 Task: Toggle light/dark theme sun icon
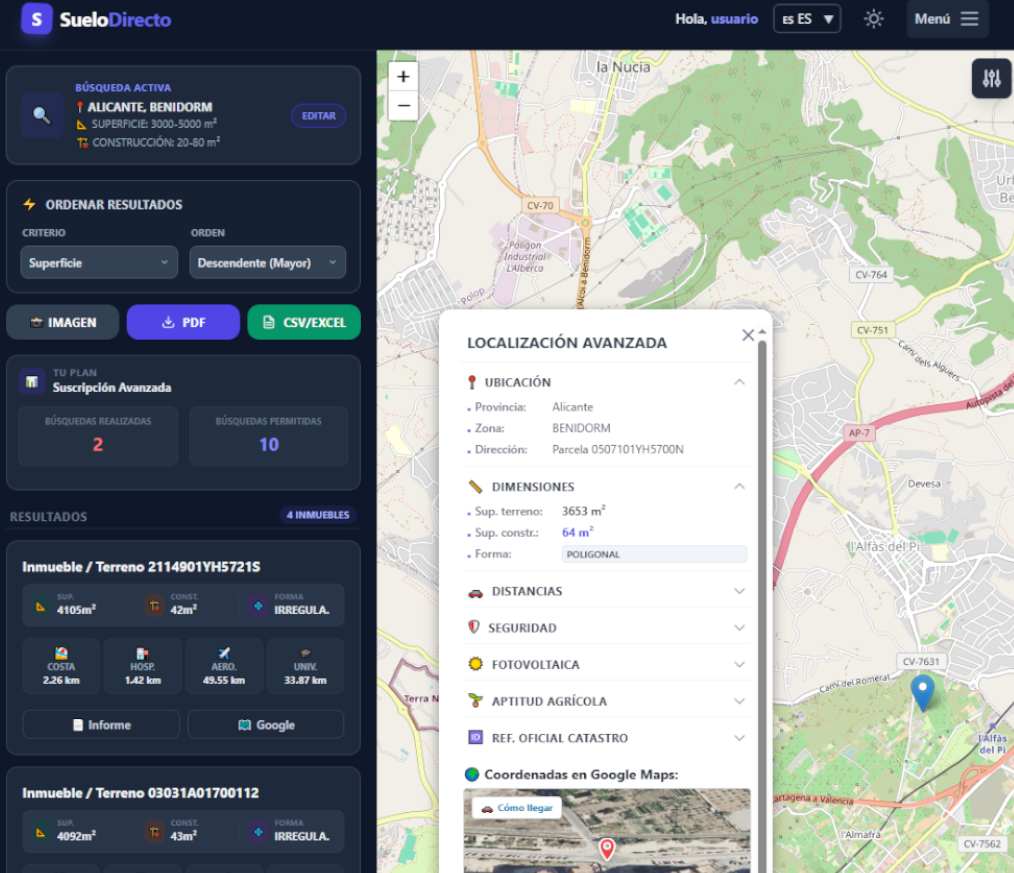pos(874,19)
